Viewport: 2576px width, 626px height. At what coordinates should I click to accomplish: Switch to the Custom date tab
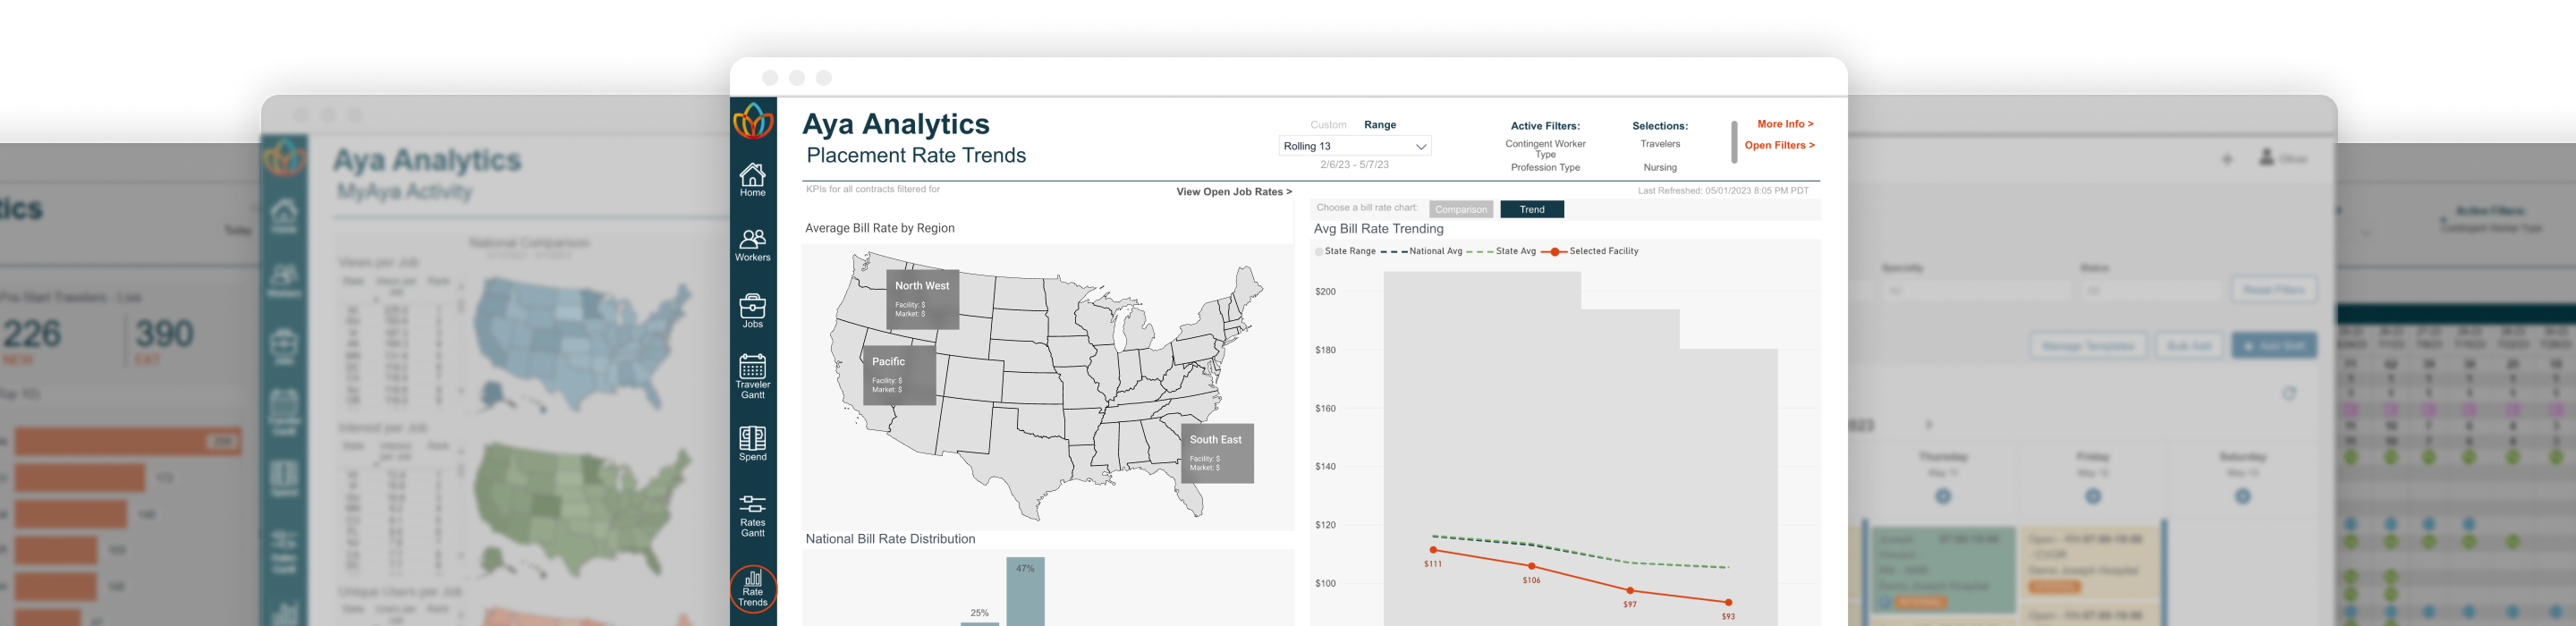point(1328,125)
